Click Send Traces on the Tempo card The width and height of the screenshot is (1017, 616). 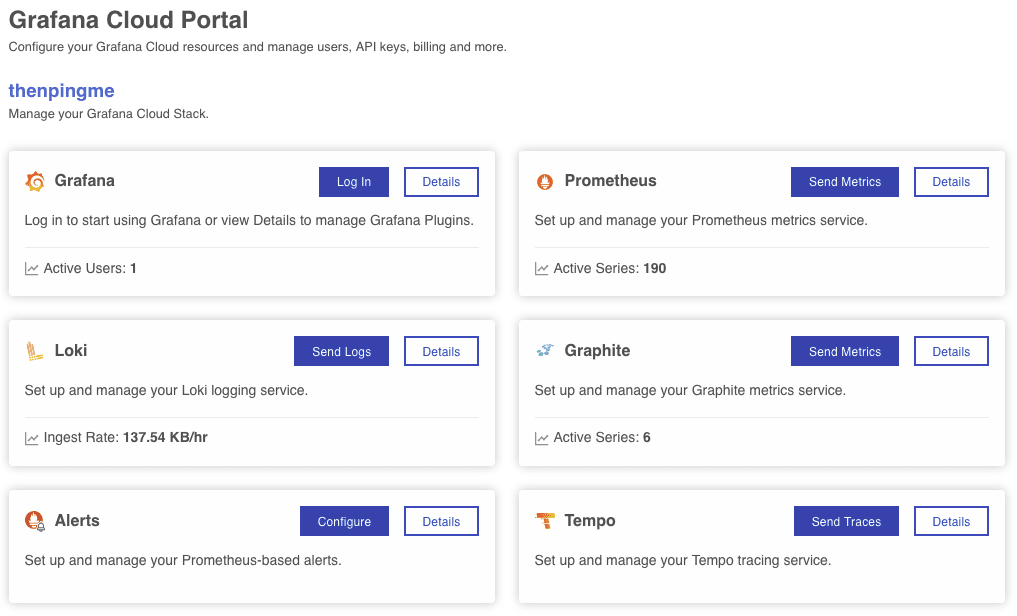click(x=846, y=521)
